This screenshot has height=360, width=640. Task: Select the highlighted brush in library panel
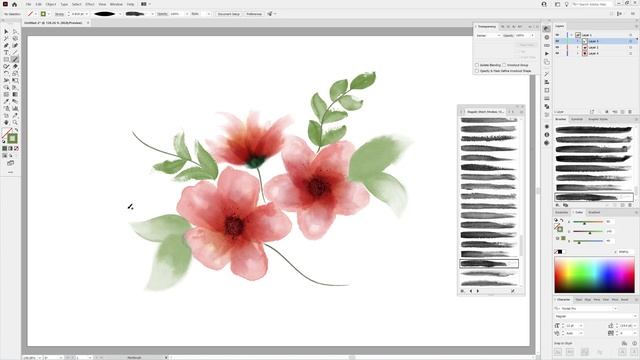click(489, 264)
